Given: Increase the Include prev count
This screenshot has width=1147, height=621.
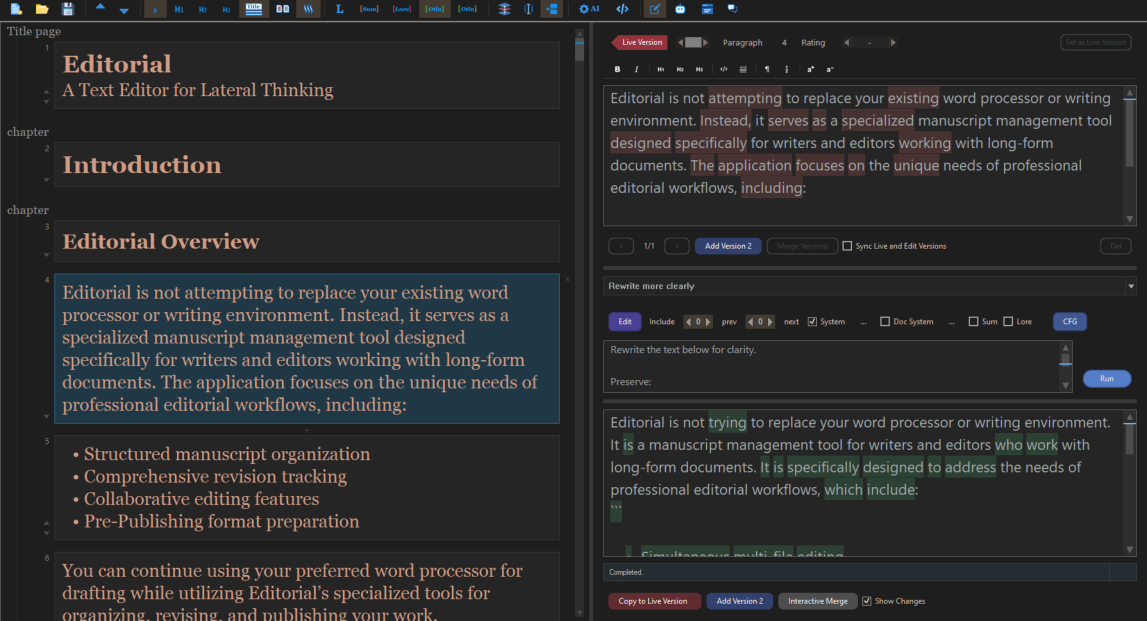Looking at the screenshot, I should (707, 322).
